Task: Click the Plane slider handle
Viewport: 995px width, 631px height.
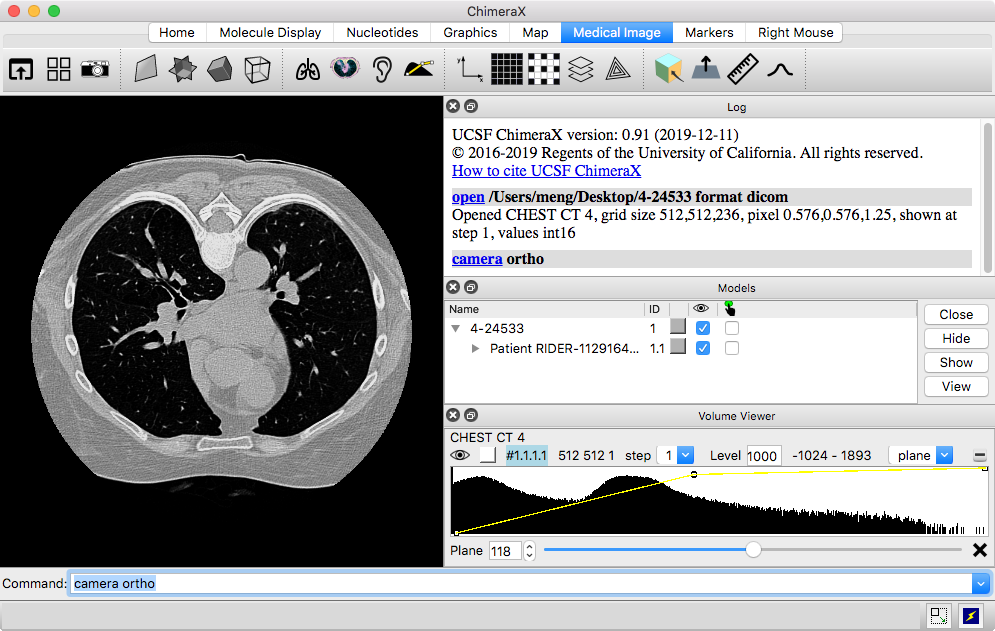Action: click(x=753, y=550)
